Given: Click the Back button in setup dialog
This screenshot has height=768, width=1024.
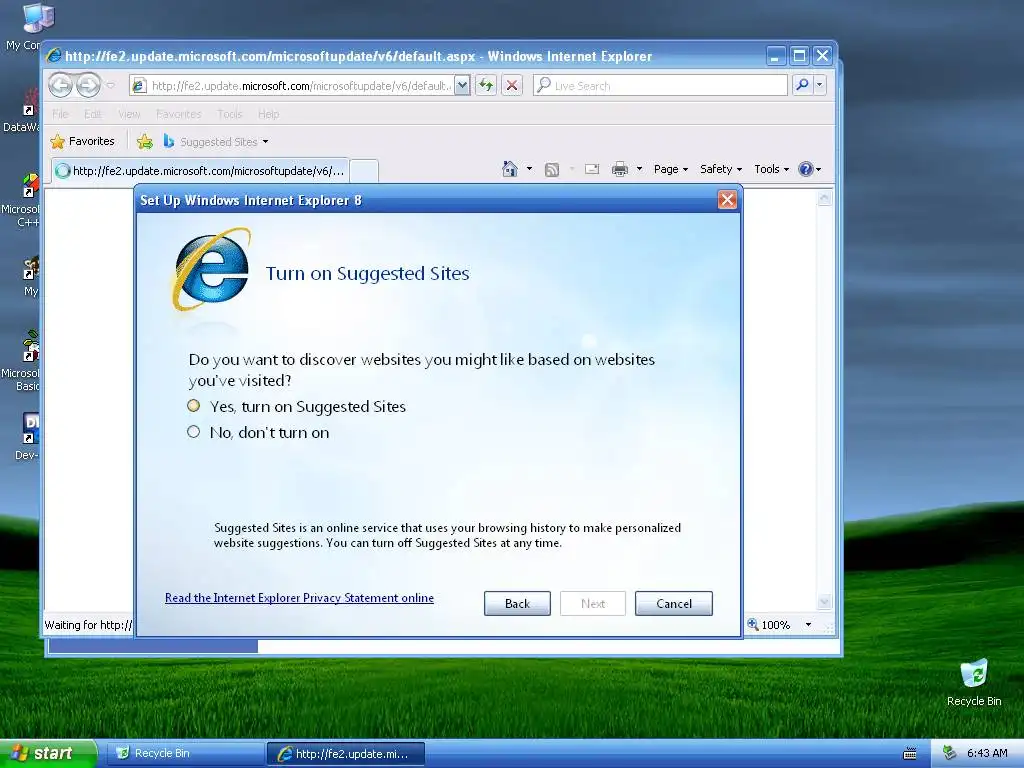Looking at the screenshot, I should [x=517, y=603].
